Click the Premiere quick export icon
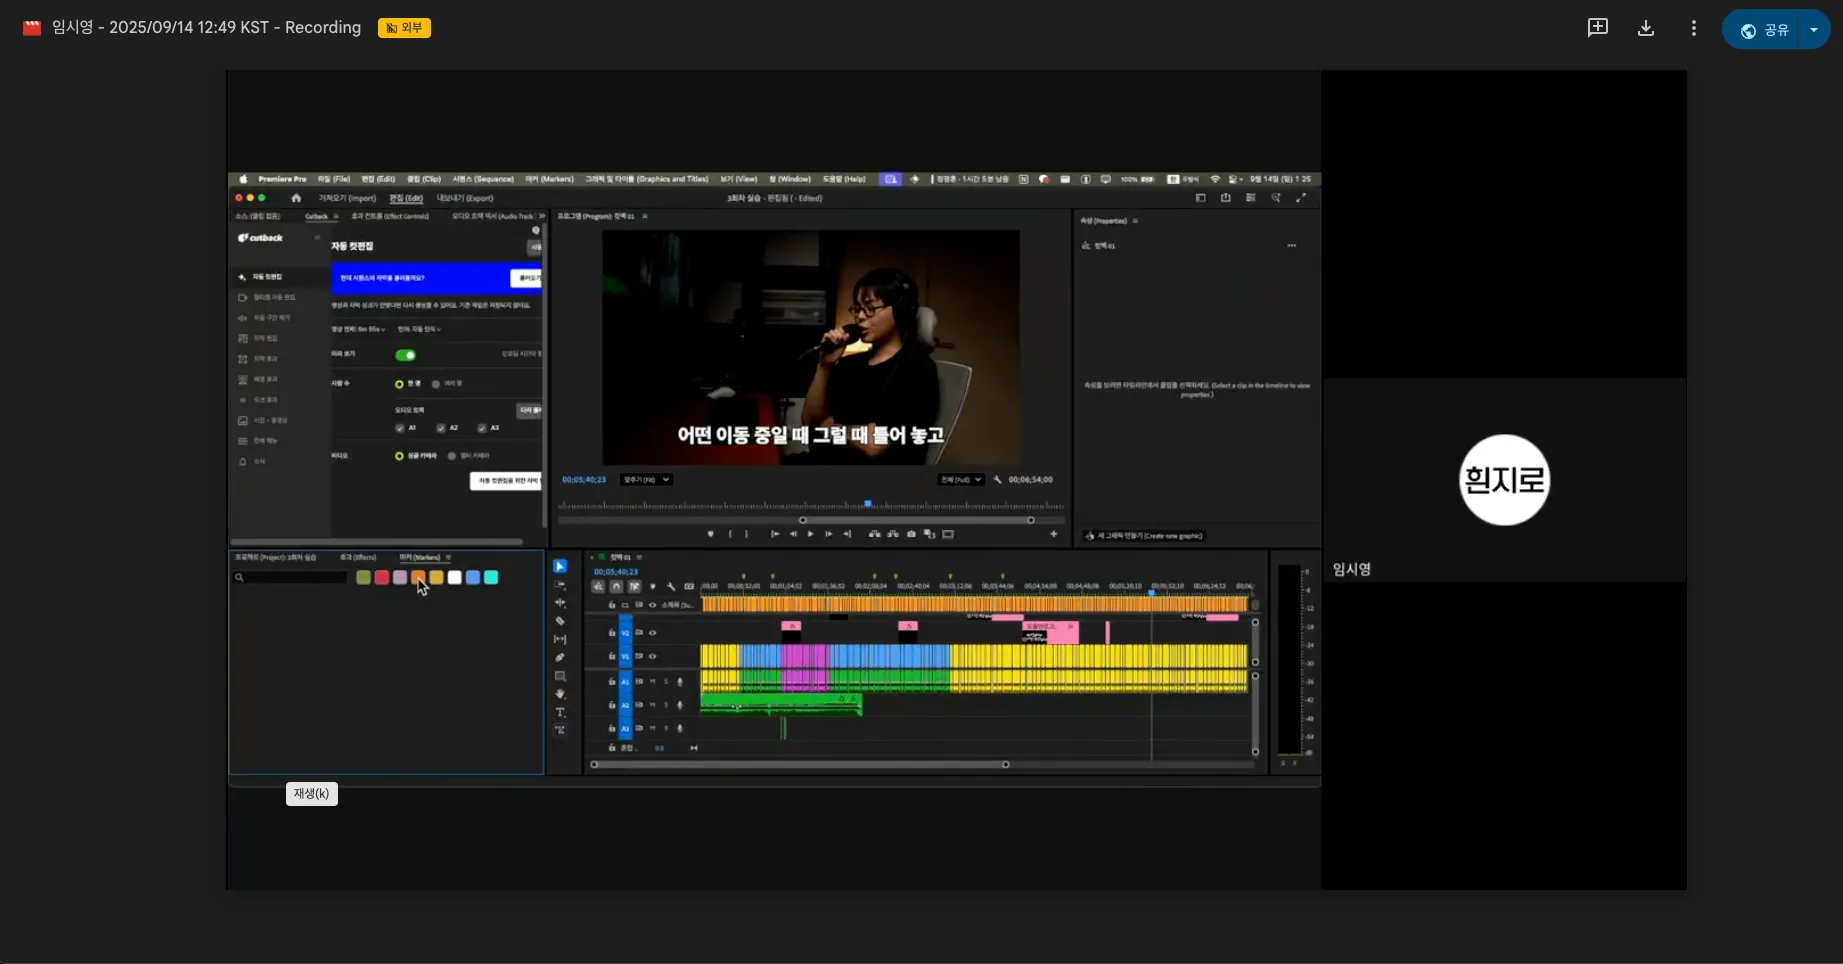1843x964 pixels. [1225, 198]
